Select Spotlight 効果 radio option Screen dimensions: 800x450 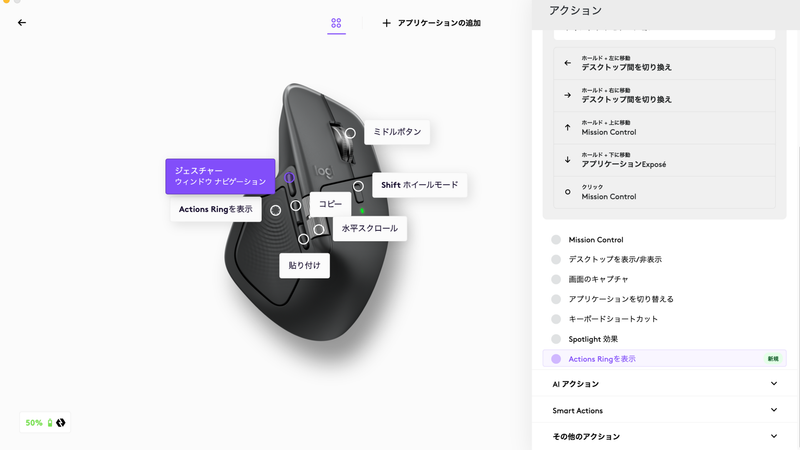tap(556, 339)
